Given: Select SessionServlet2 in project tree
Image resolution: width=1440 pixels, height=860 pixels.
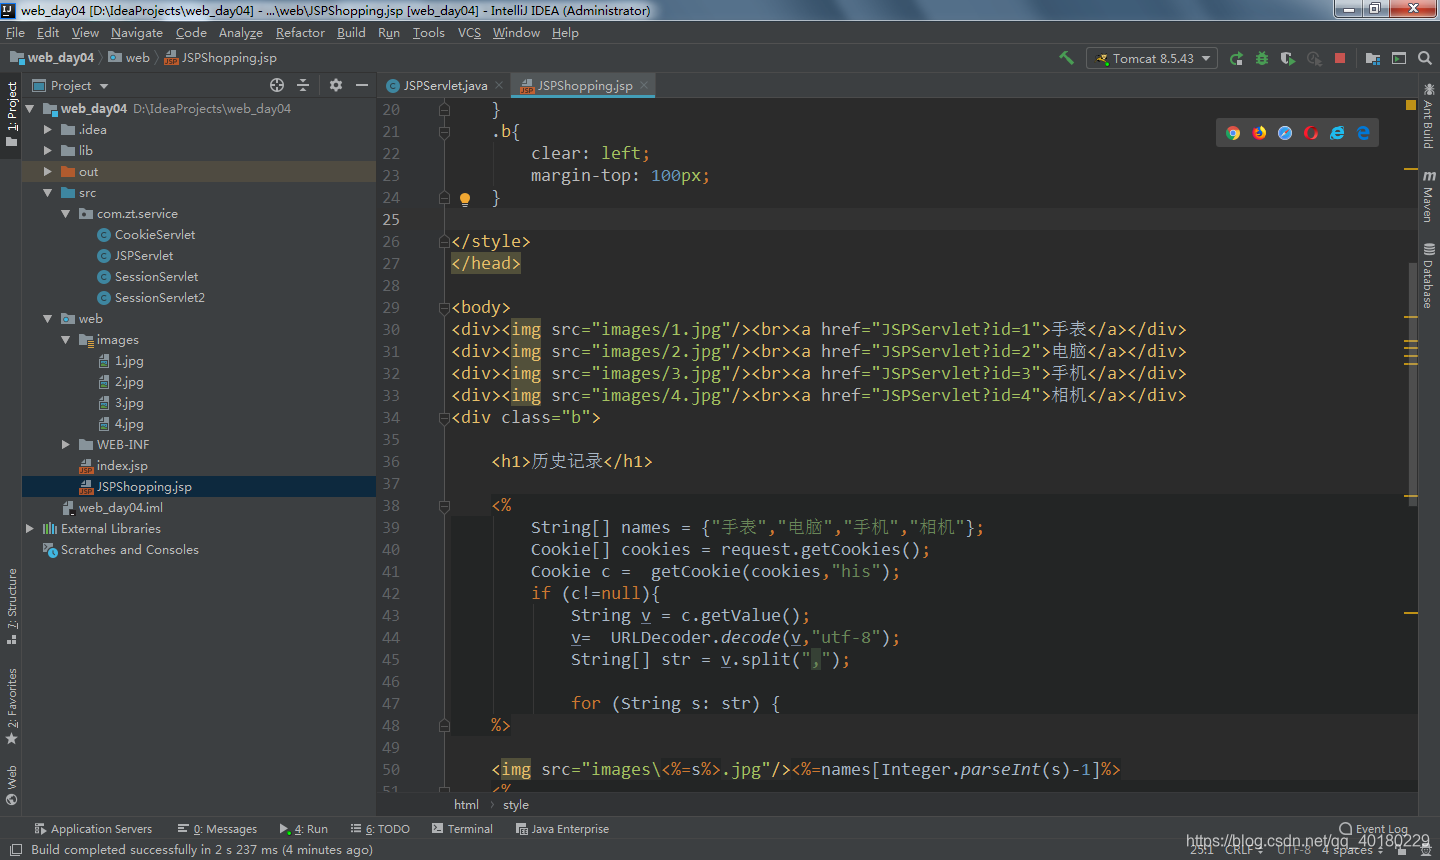Looking at the screenshot, I should point(159,298).
